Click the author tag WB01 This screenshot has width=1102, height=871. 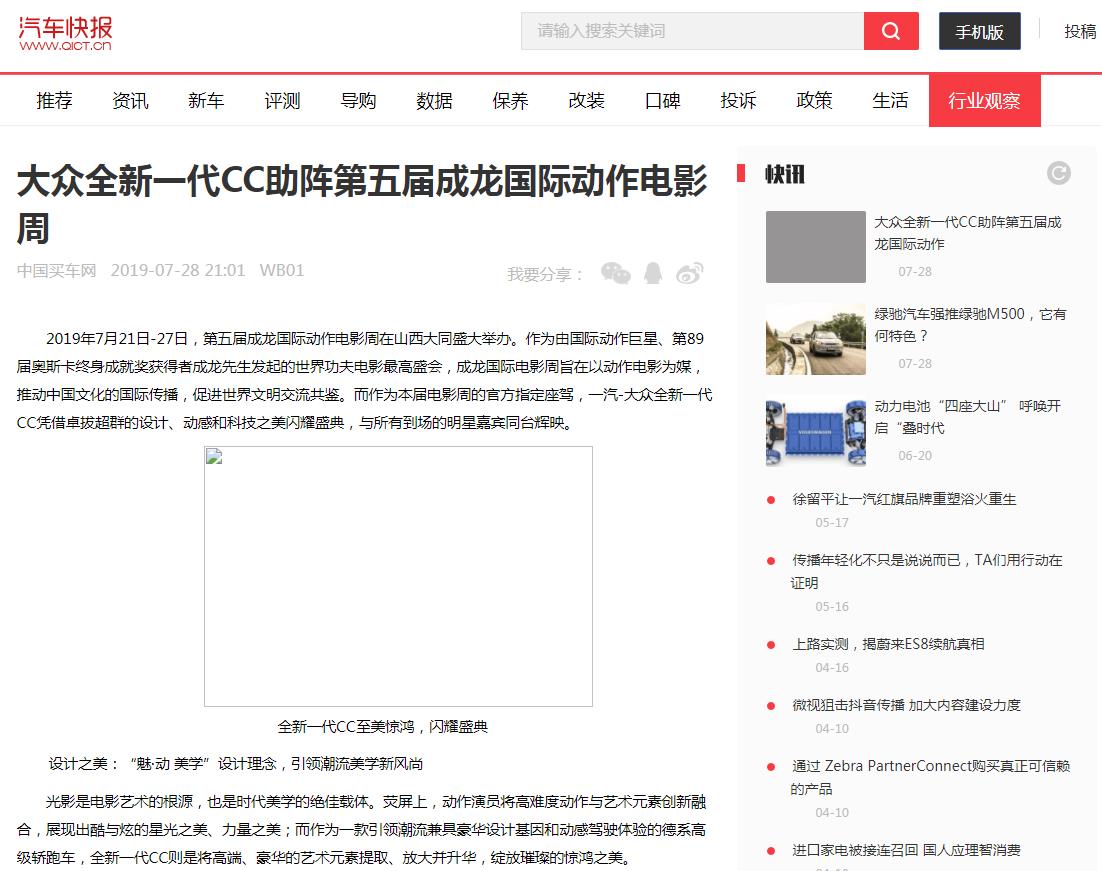click(282, 271)
